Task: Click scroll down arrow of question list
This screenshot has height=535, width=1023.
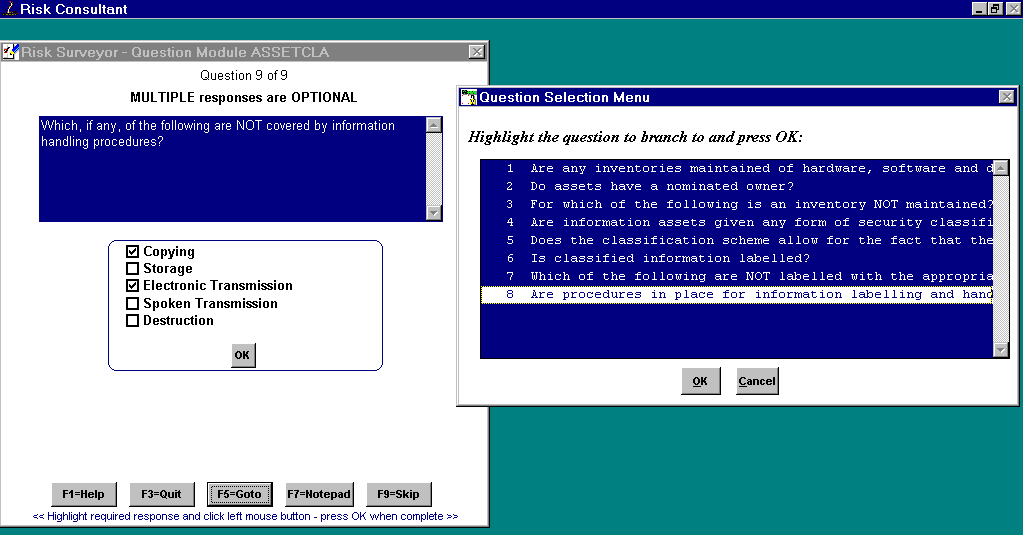Action: [1000, 350]
